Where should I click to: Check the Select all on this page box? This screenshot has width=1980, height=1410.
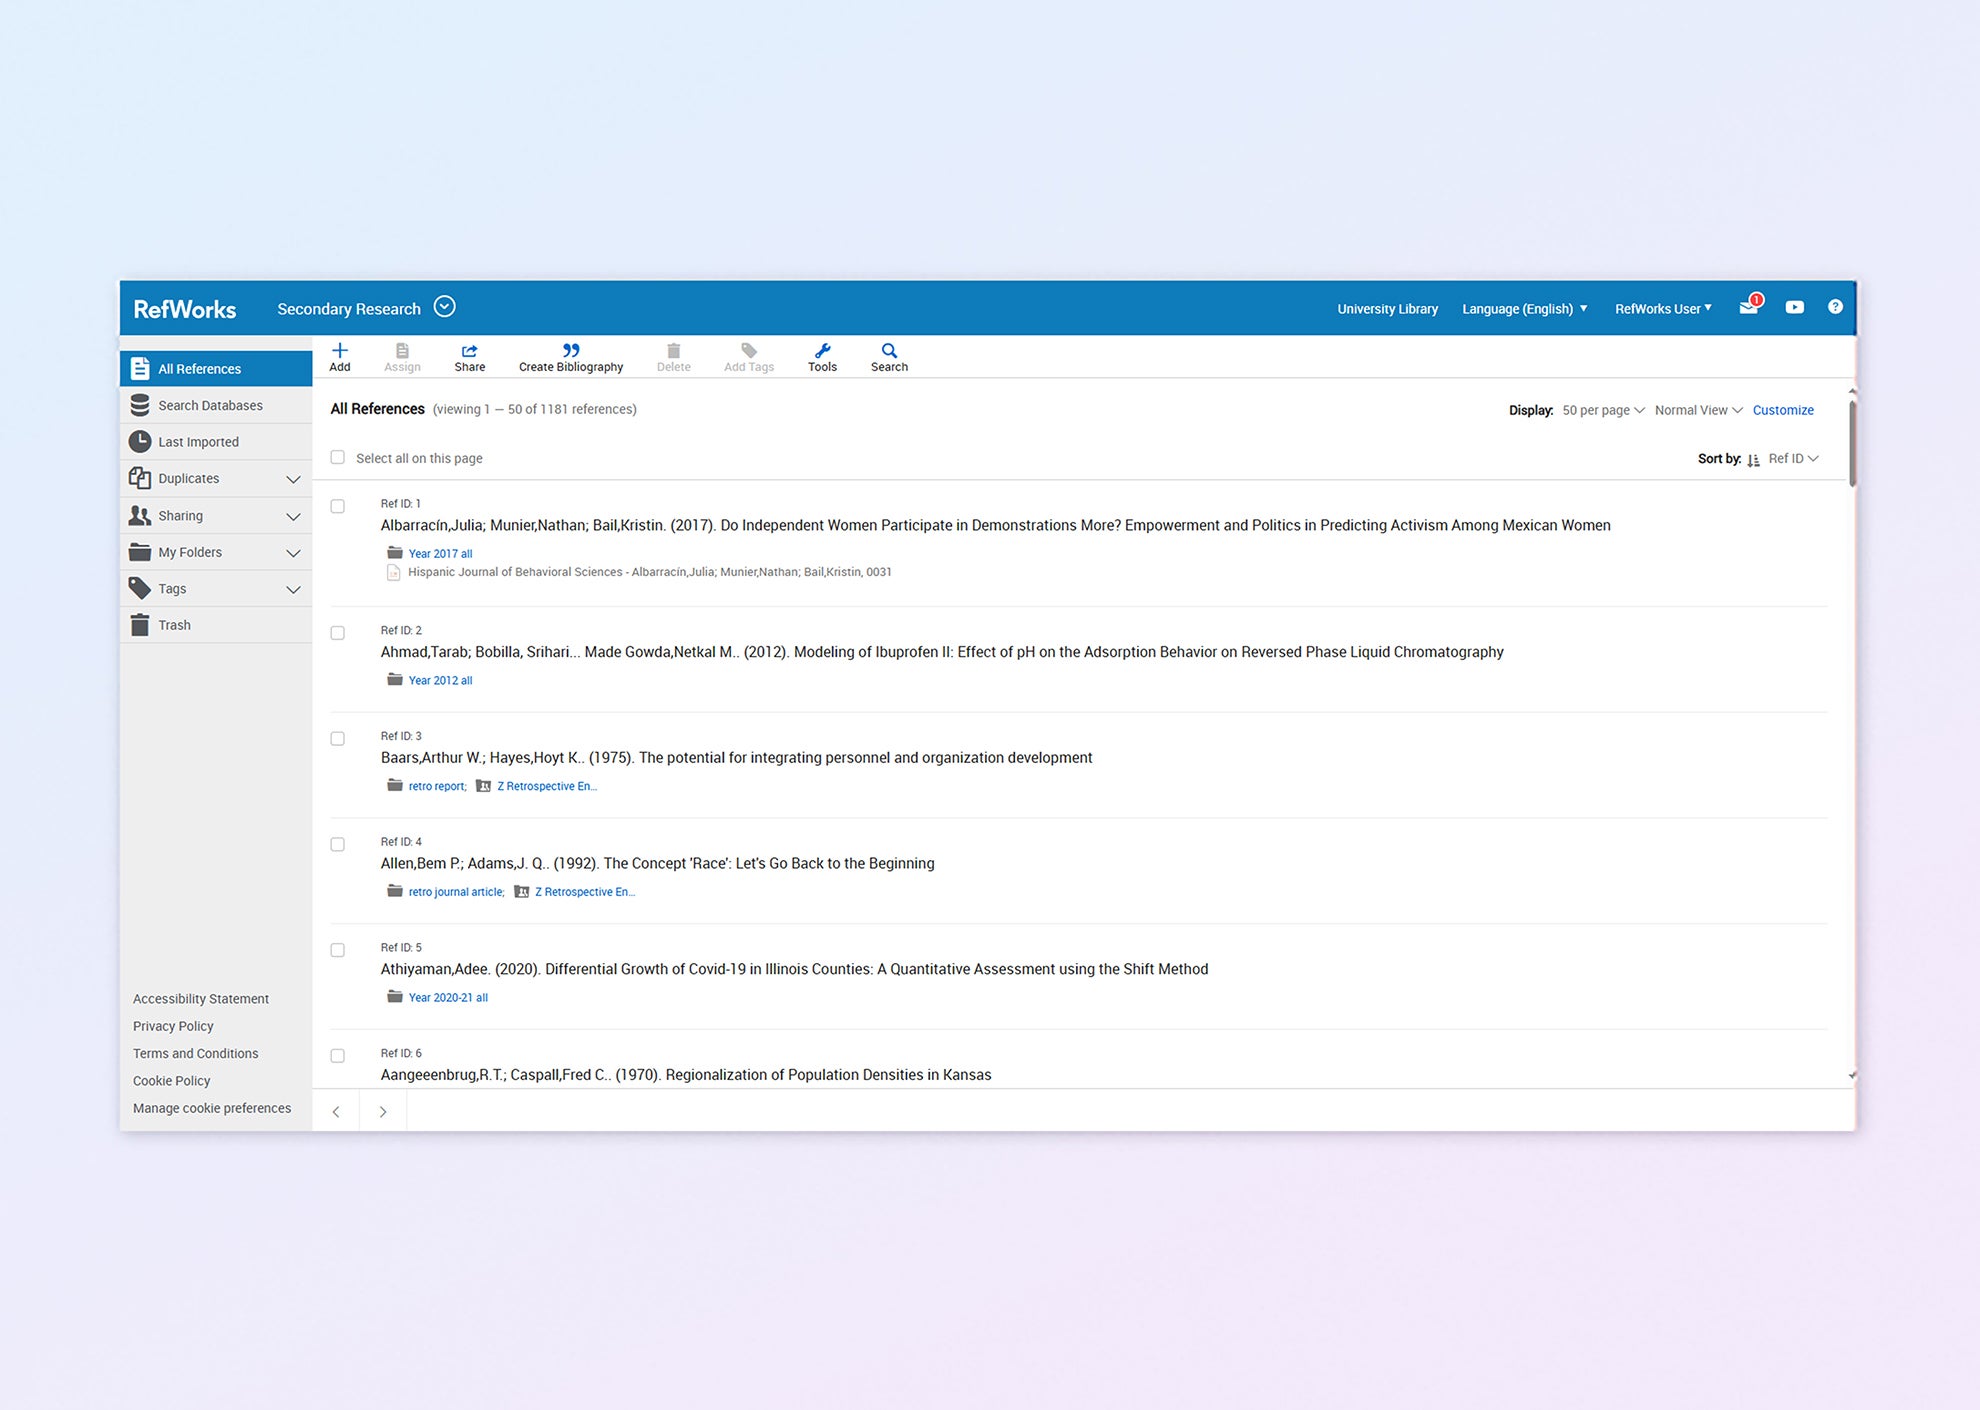pos(338,458)
